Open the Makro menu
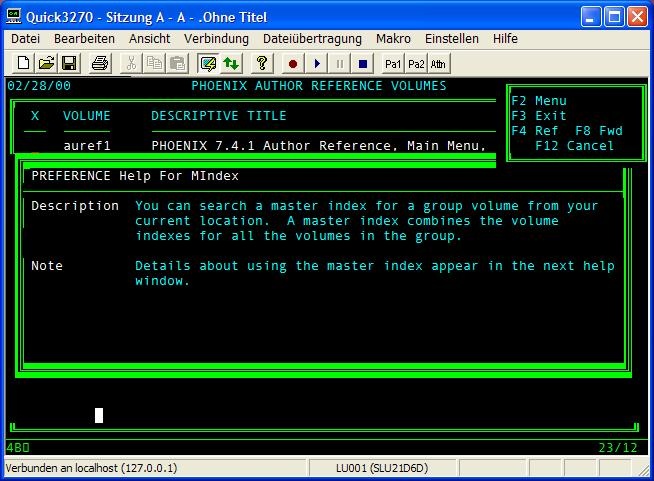 [393, 38]
